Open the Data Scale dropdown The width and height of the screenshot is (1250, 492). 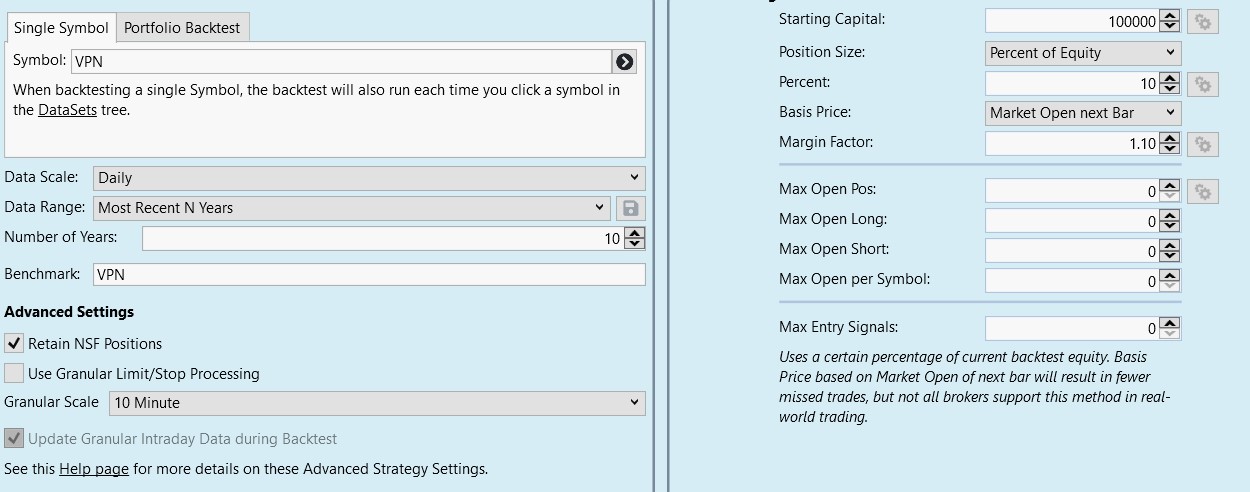369,178
